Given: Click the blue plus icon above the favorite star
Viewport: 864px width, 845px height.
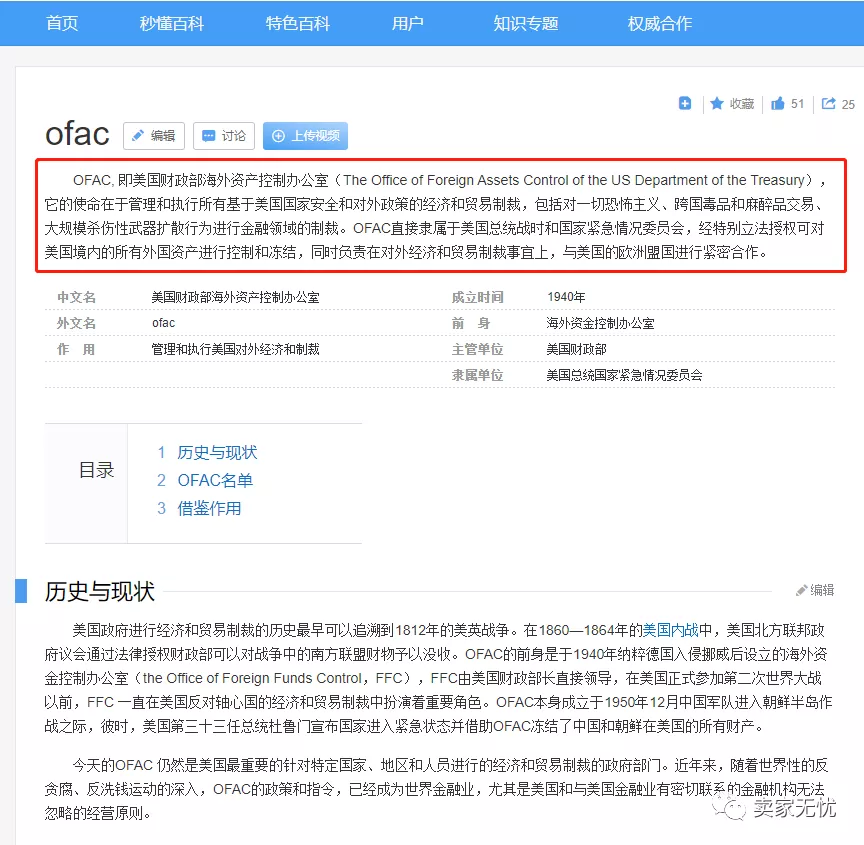Looking at the screenshot, I should (685, 104).
